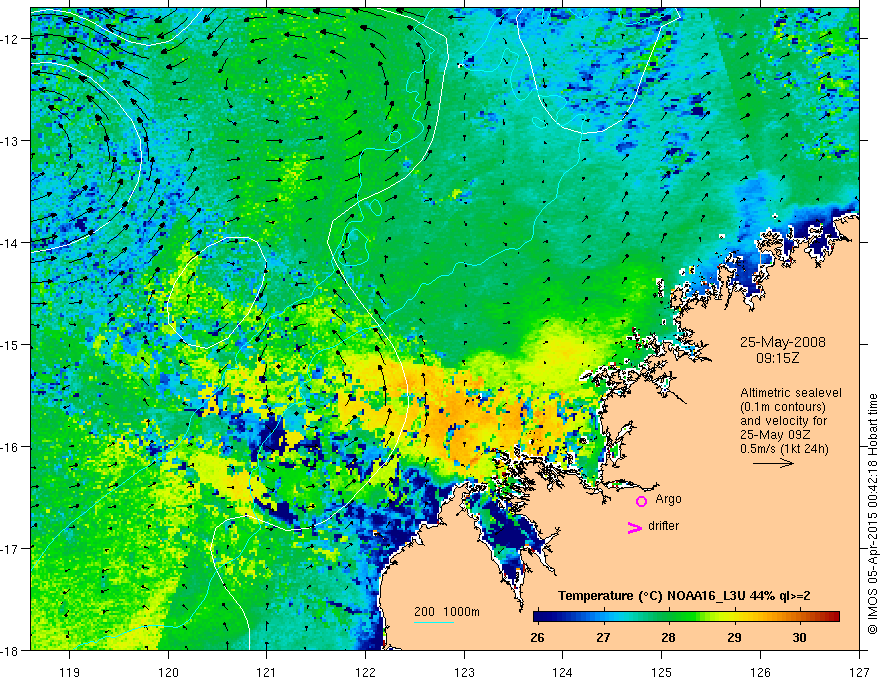This screenshot has height=680, width=880.
Task: Click the longitude axis label 119
Action: [70, 672]
